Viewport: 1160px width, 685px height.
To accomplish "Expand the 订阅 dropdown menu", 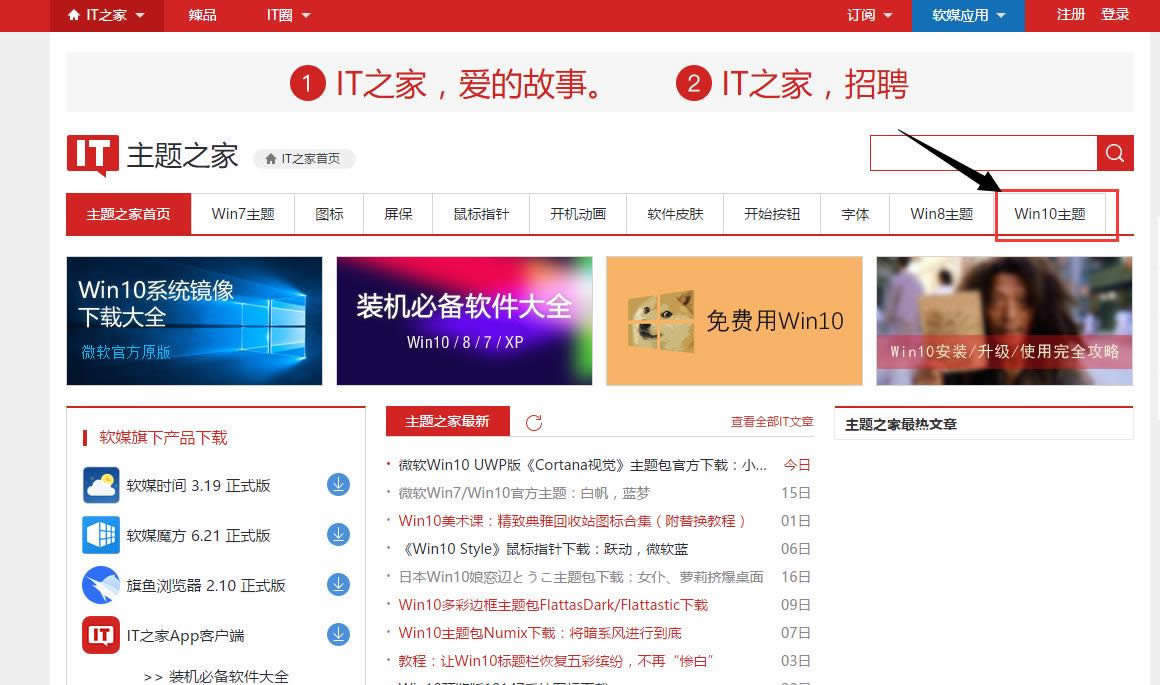I will [x=868, y=15].
